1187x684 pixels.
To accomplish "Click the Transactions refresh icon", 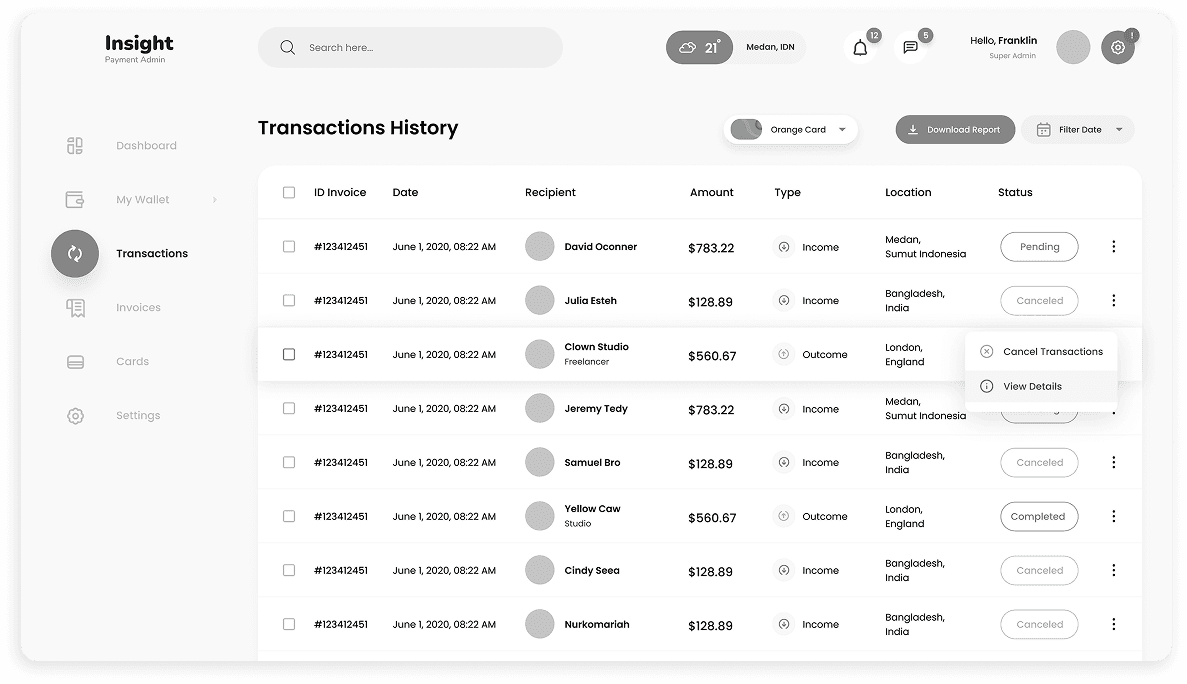I will pyautogui.click(x=75, y=253).
